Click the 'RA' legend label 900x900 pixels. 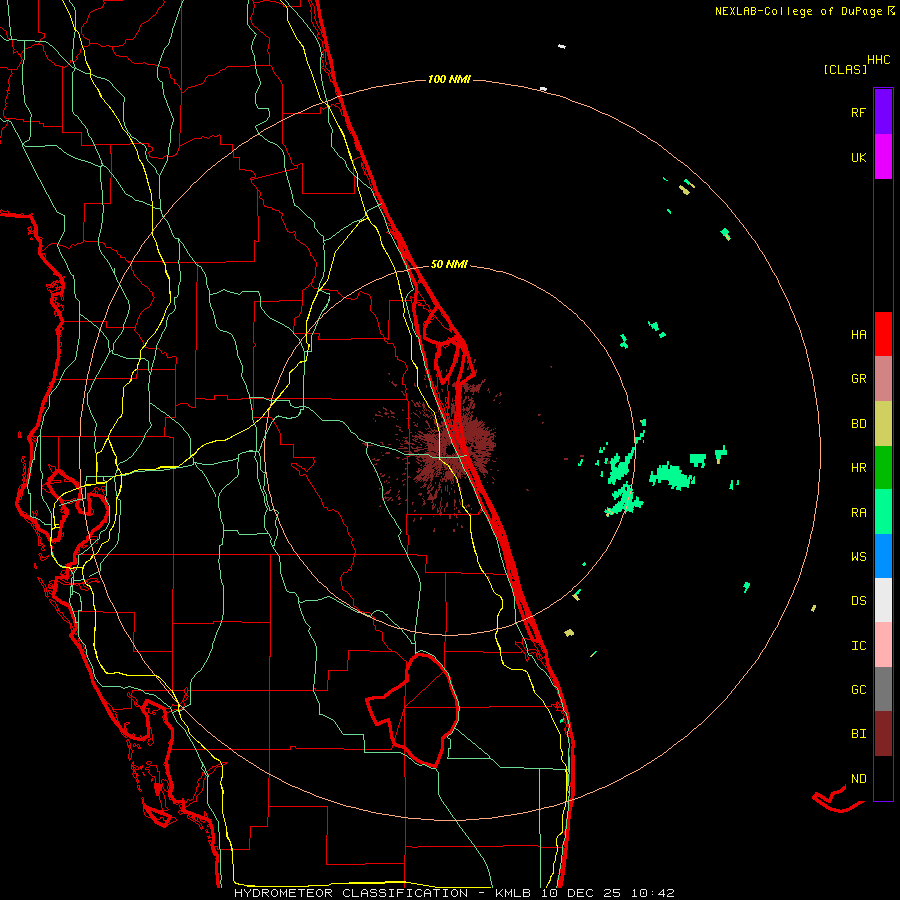coord(858,512)
